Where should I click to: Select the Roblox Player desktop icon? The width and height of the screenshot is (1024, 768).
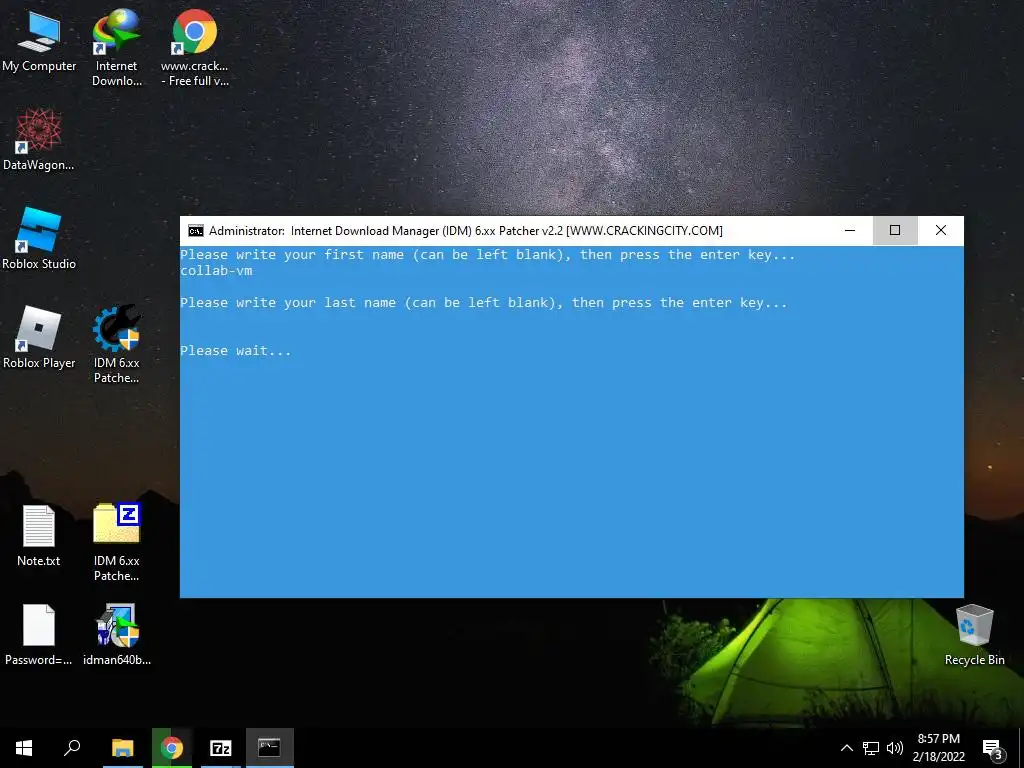click(x=39, y=338)
